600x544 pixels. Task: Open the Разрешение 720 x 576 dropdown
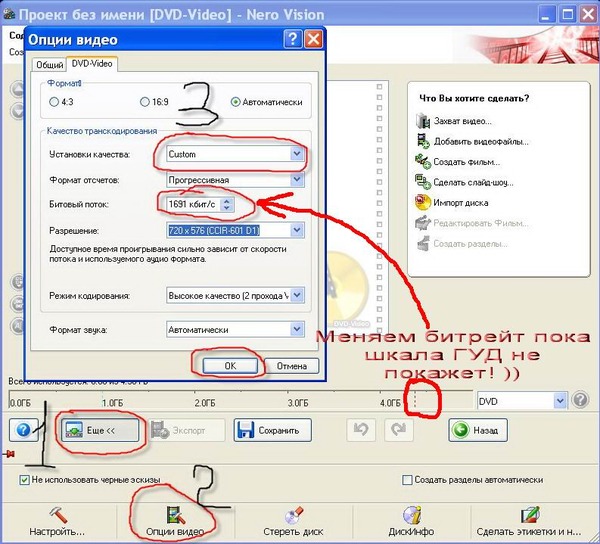pyautogui.click(x=235, y=230)
